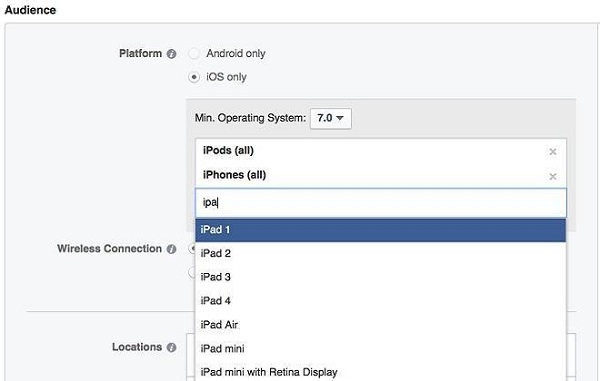600x381 pixels.
Task: Click the iPhones (all) selected device text
Action: click(235, 175)
